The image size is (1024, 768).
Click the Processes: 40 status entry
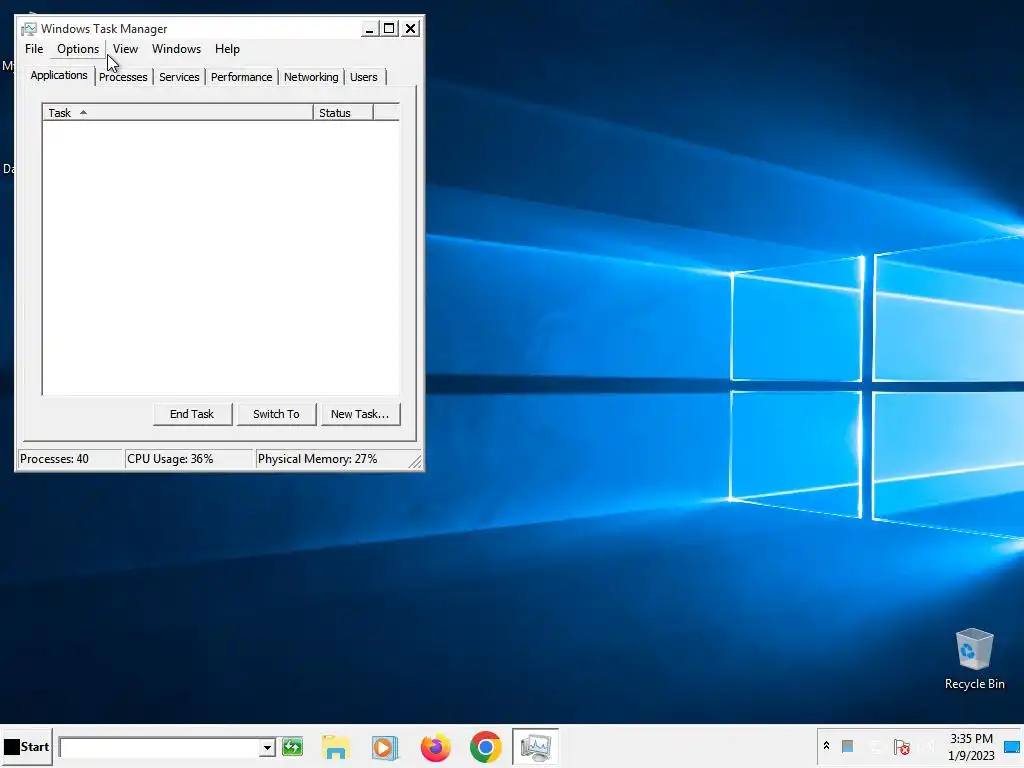(x=70, y=459)
